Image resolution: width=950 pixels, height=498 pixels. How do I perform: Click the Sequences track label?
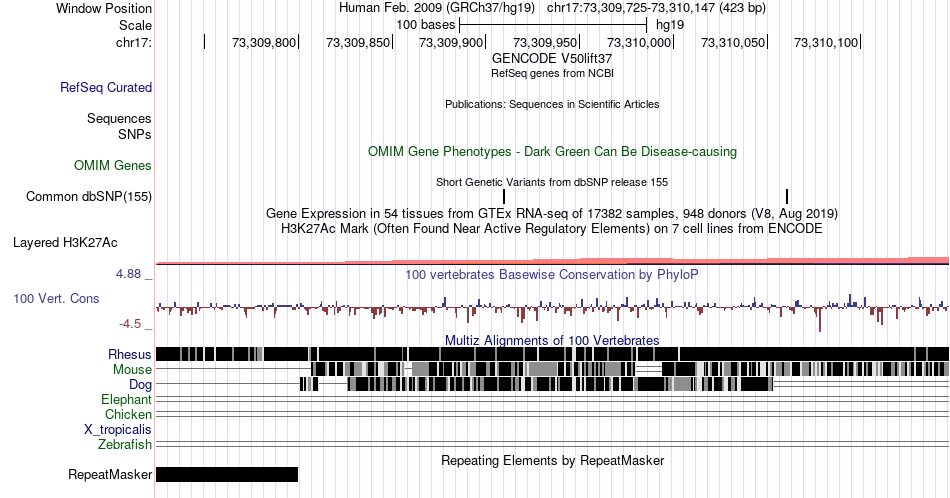(x=119, y=118)
